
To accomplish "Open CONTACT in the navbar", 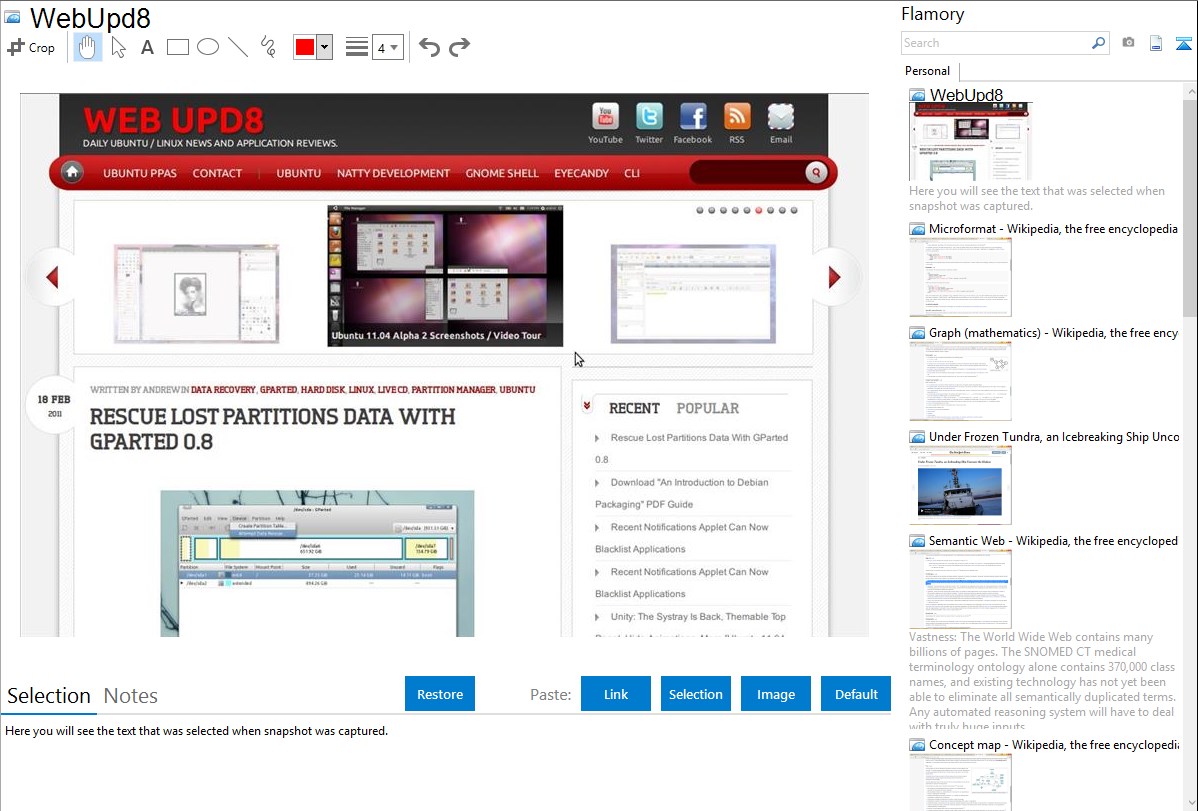I will (217, 174).
